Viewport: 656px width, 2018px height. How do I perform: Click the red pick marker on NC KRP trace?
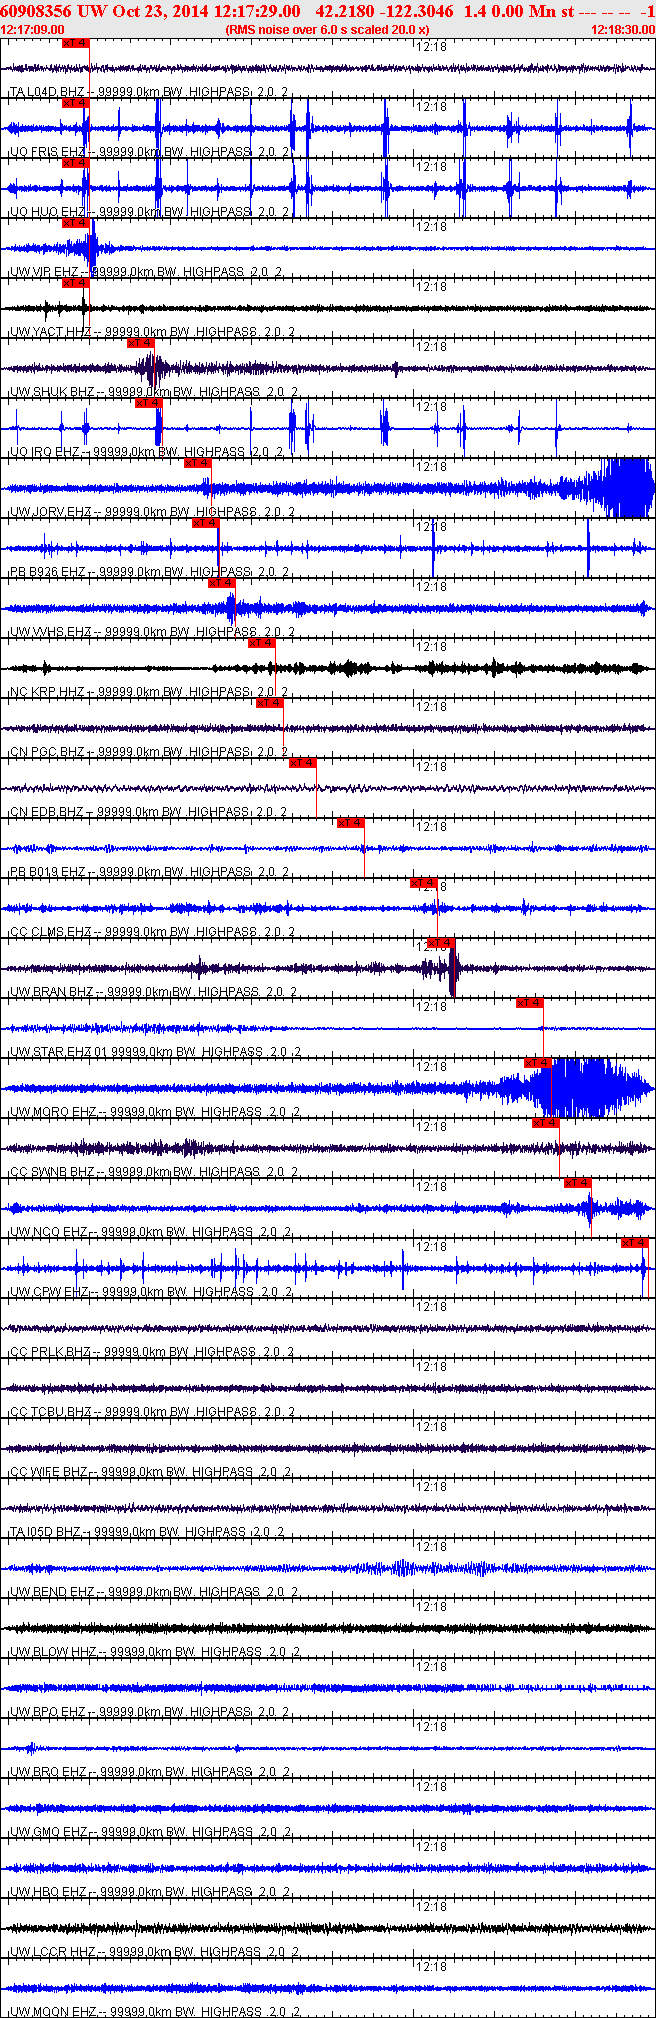(262, 643)
